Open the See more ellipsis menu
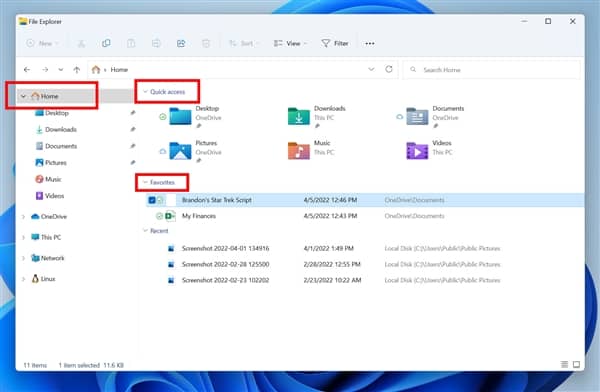The image size is (600, 392). coord(370,43)
